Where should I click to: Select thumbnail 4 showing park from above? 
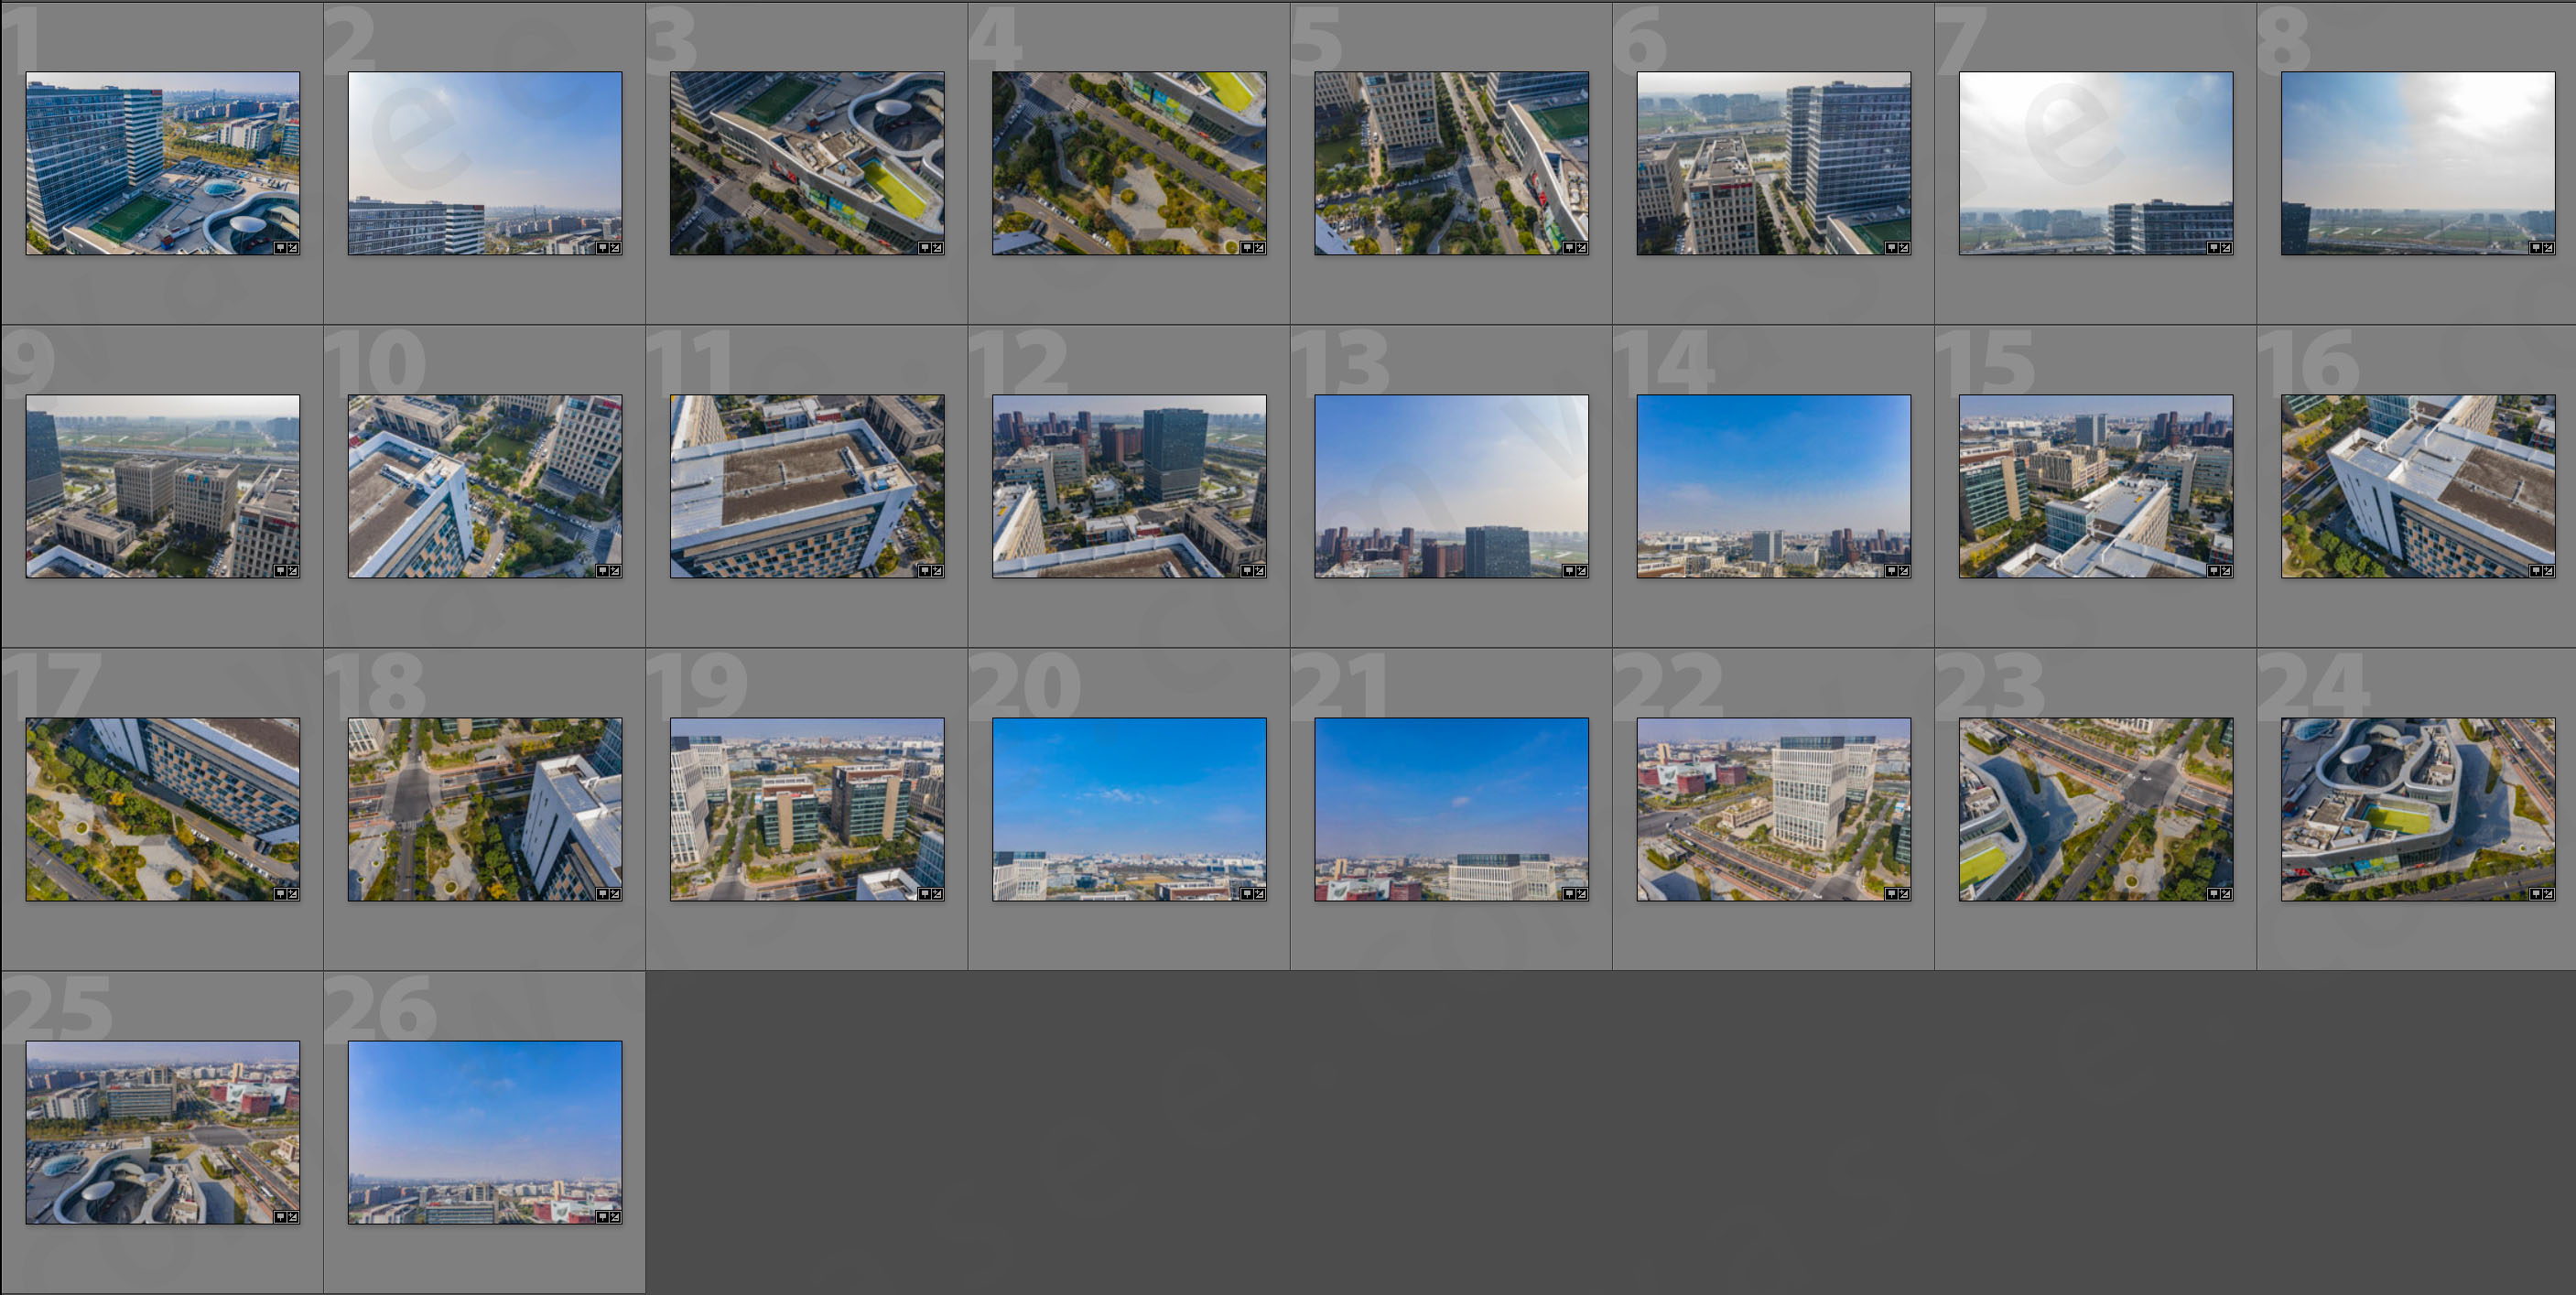(1128, 162)
